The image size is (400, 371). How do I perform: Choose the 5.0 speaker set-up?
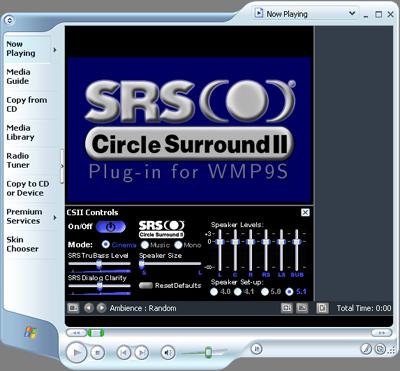pyautogui.click(x=265, y=292)
